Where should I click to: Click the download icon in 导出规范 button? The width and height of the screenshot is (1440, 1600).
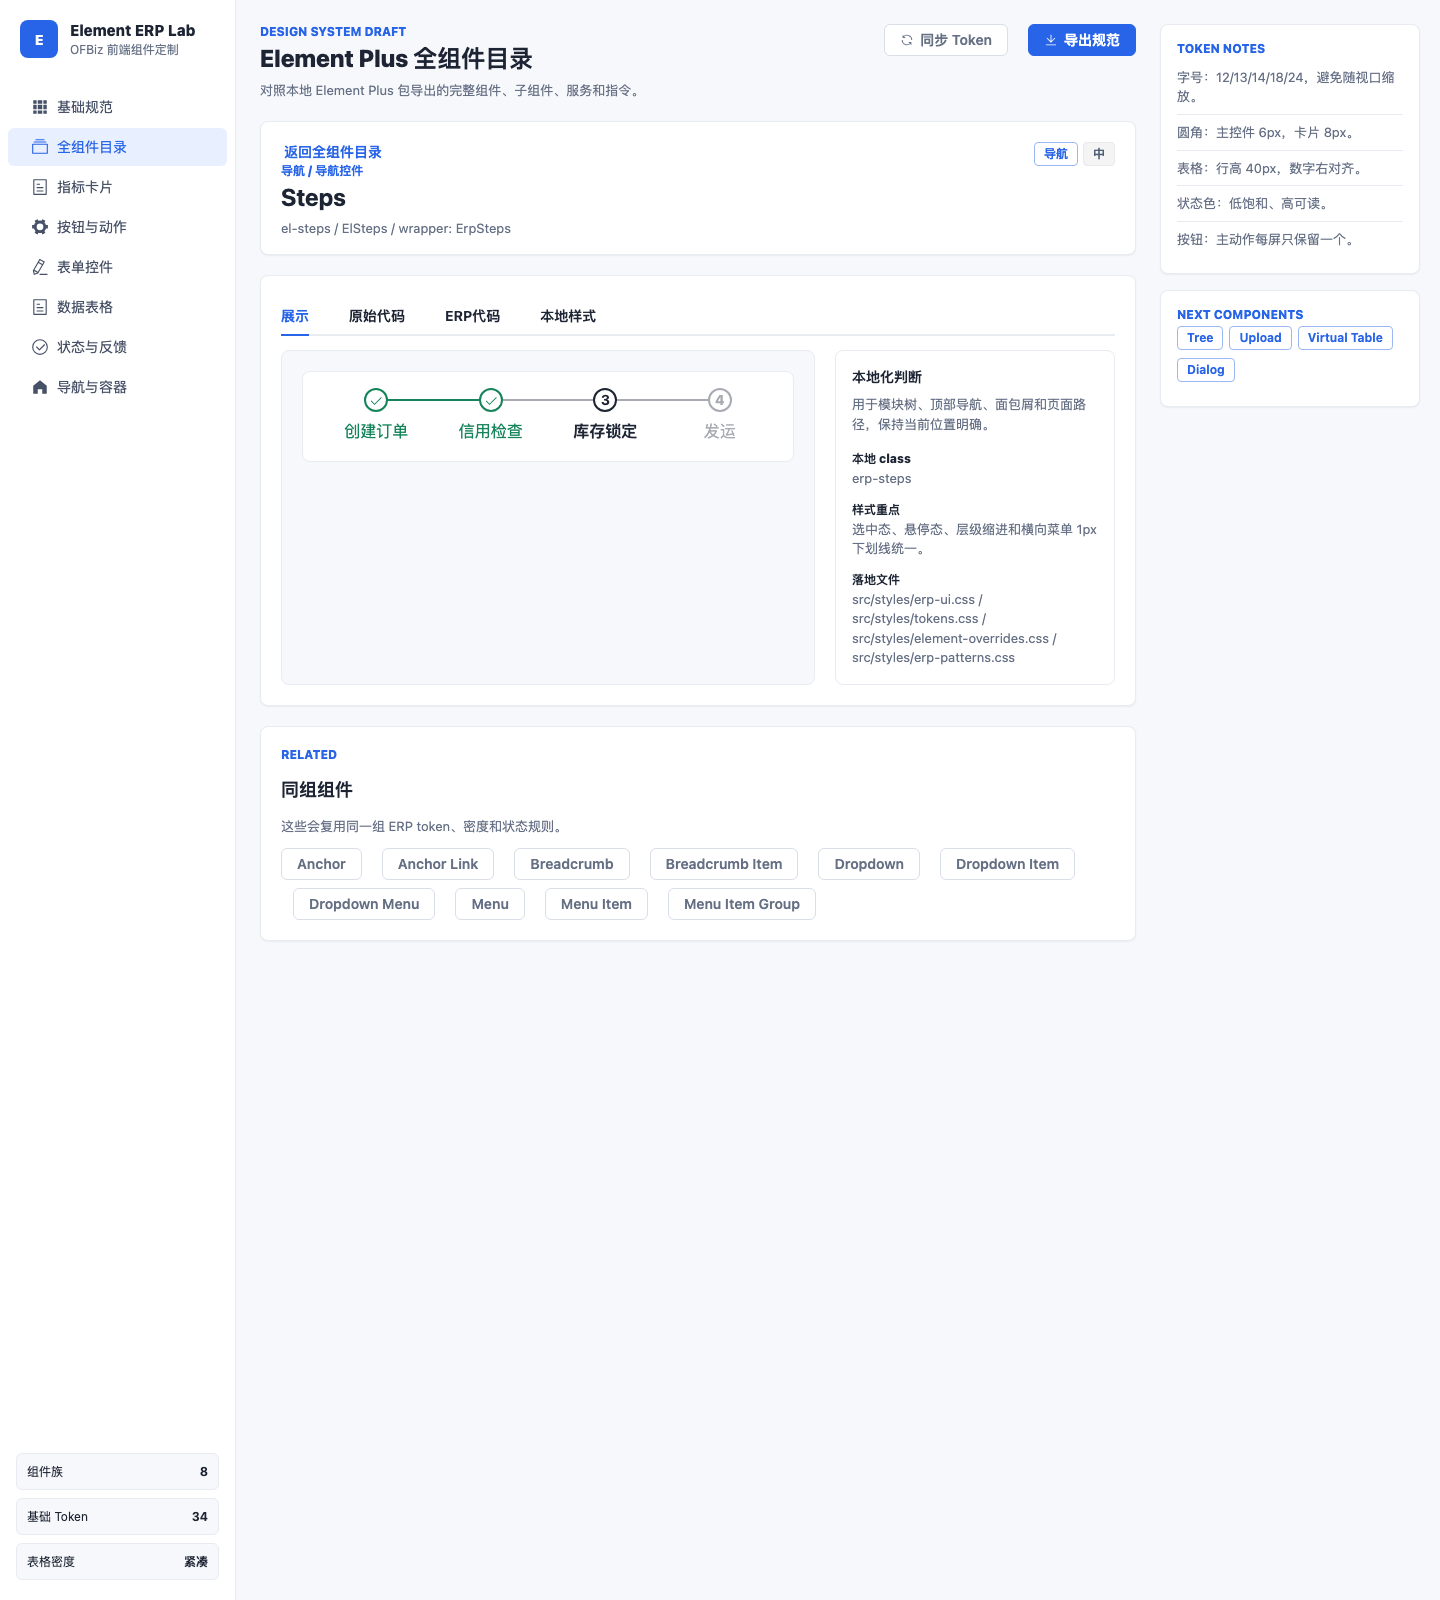[x=1051, y=40]
